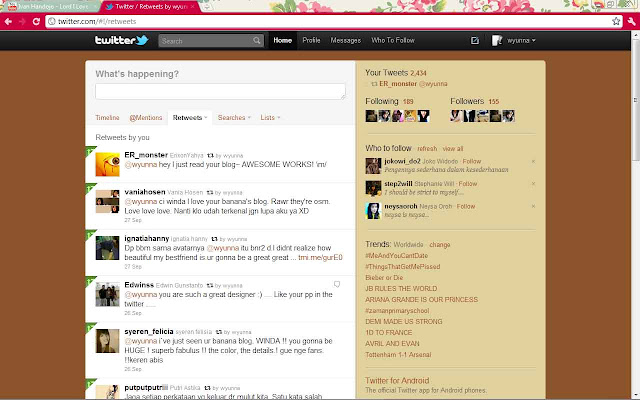Click the wyunna account avatar icon

pyautogui.click(x=497, y=40)
